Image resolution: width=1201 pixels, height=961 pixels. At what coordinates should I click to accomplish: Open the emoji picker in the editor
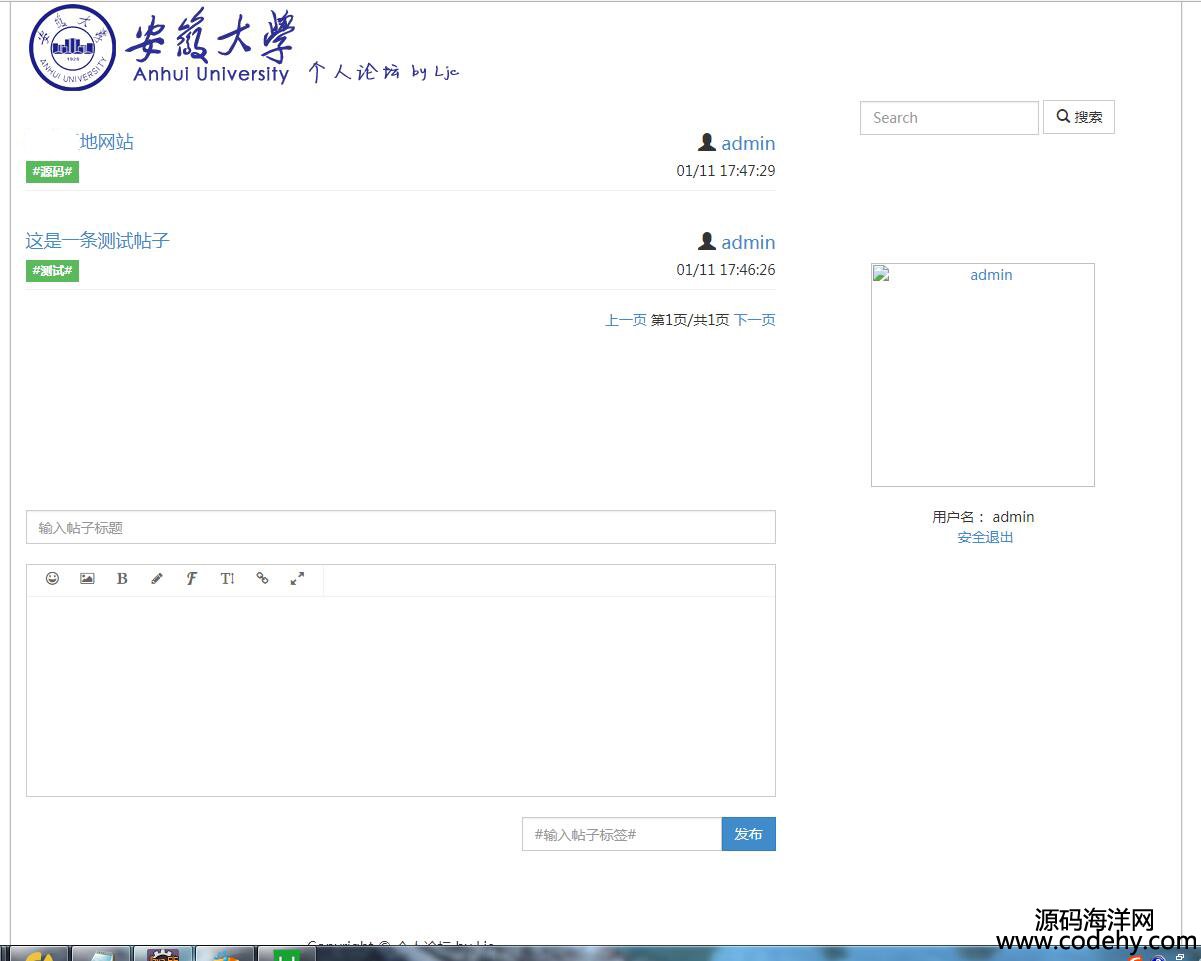tap(52, 579)
